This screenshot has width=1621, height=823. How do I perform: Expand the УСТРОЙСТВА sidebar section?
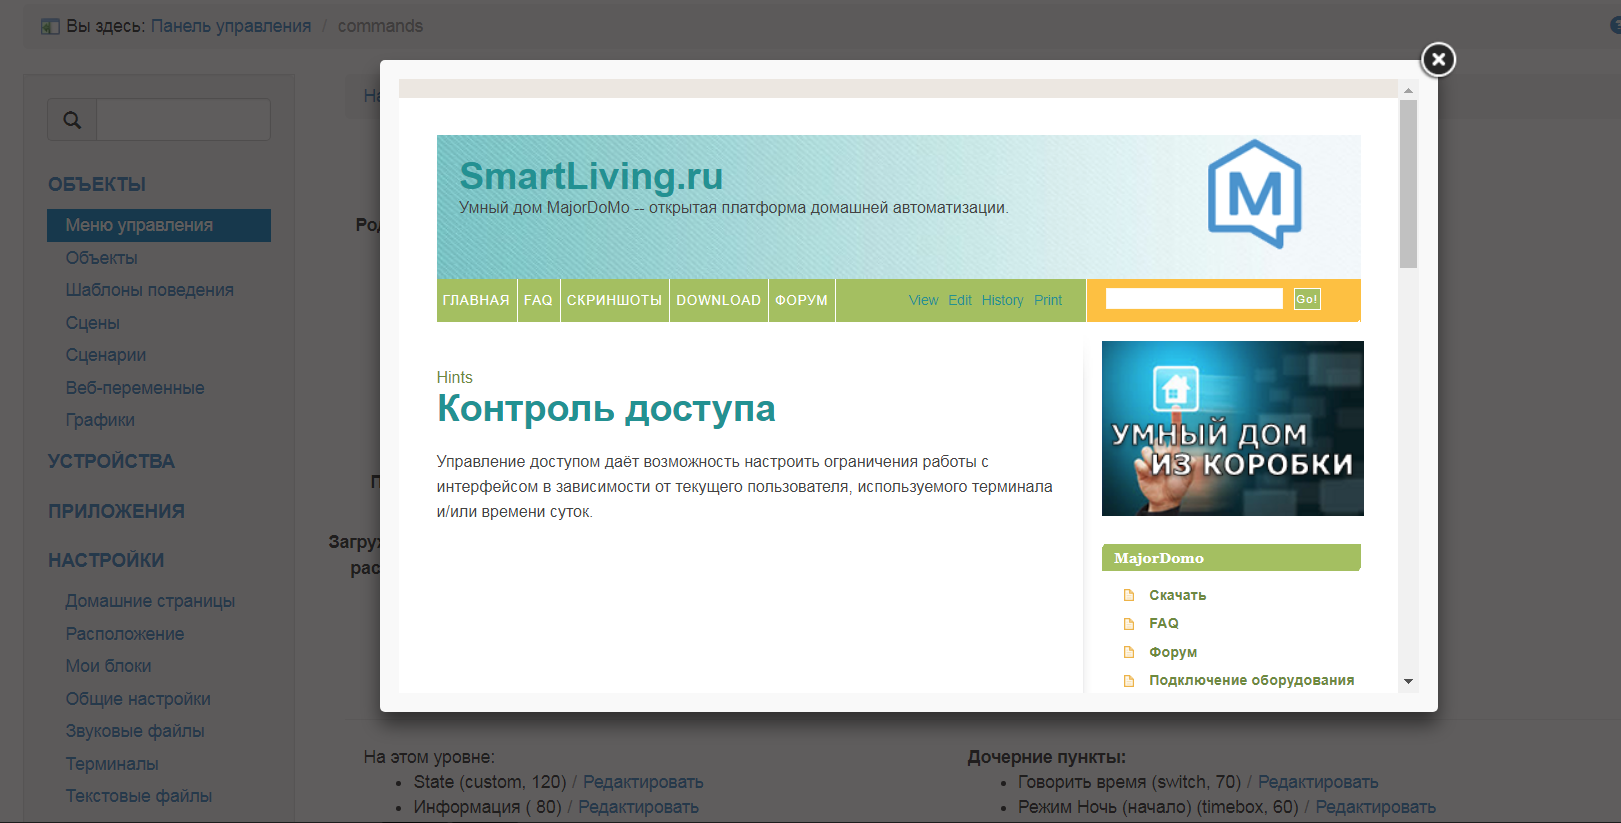click(x=111, y=461)
